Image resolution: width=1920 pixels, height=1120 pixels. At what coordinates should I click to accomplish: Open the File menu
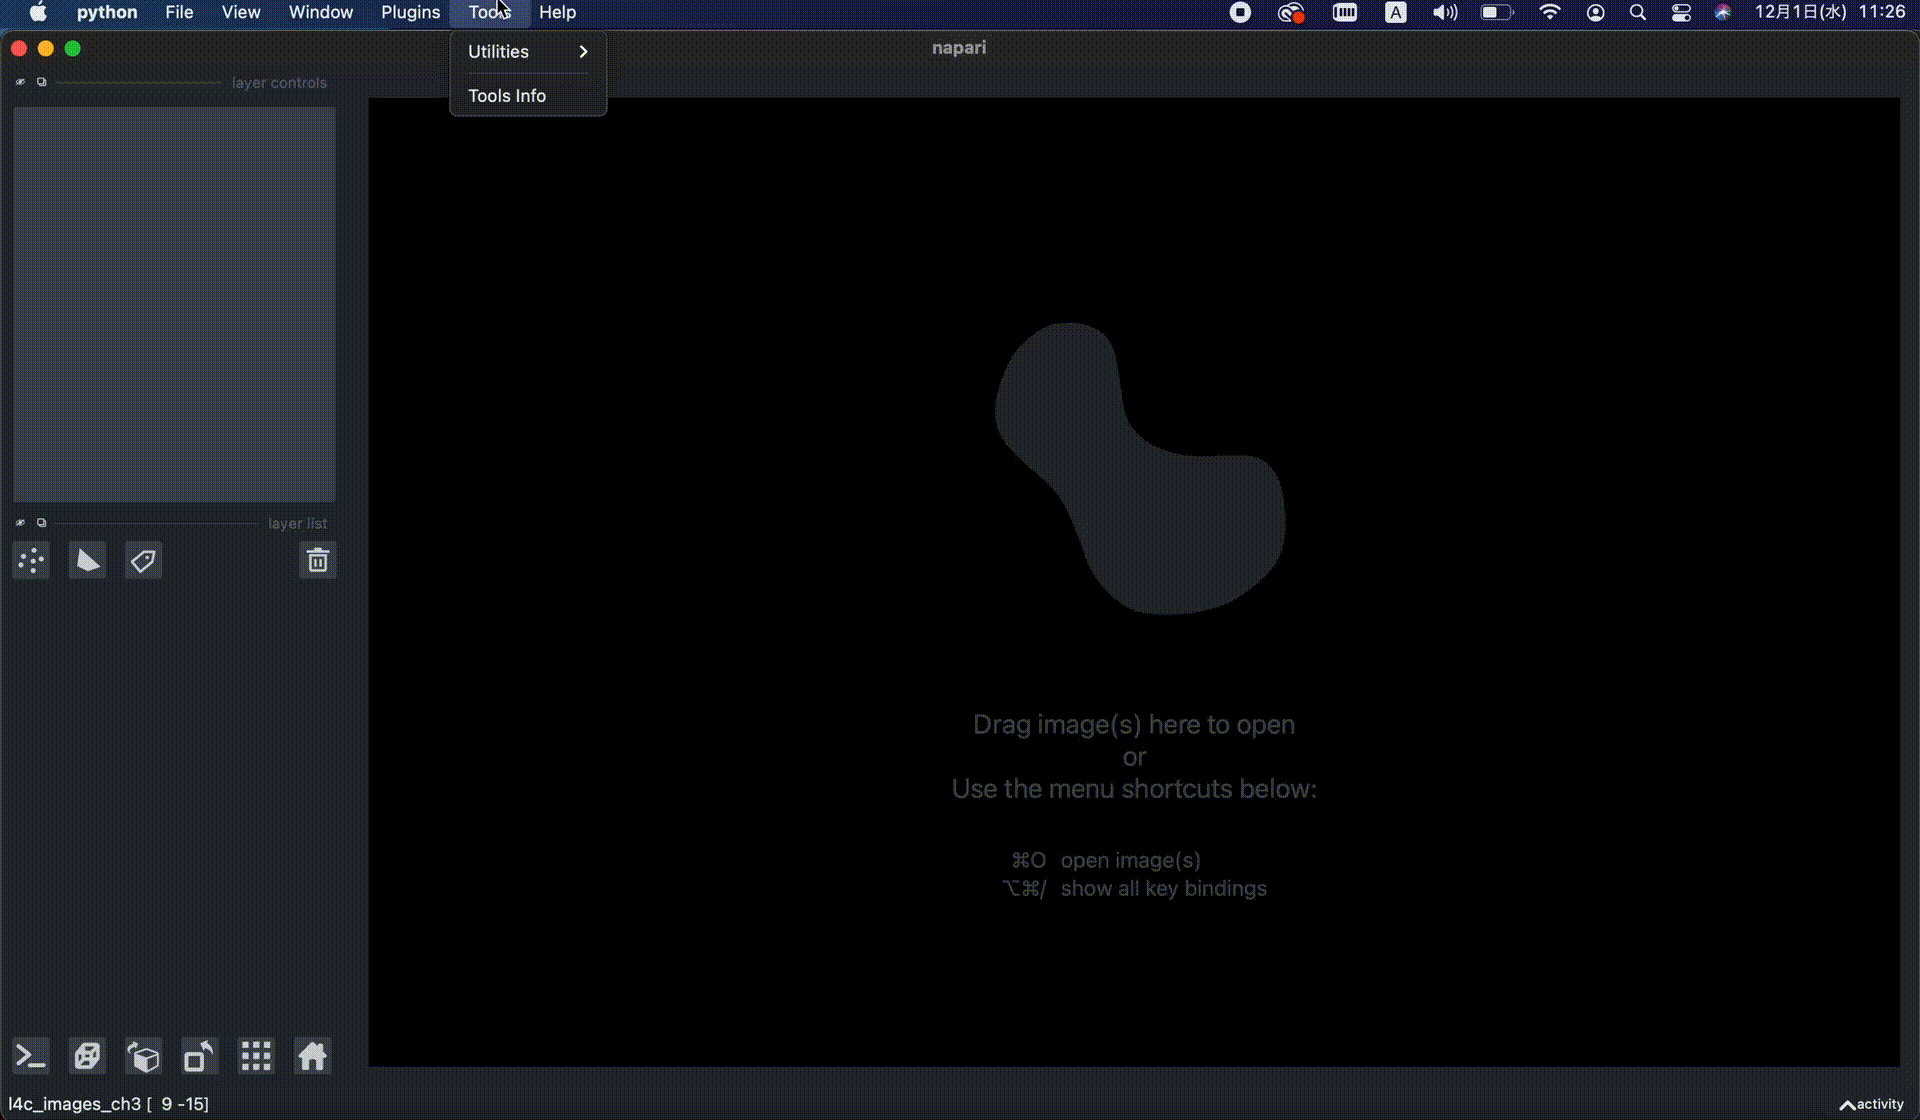[x=179, y=12]
